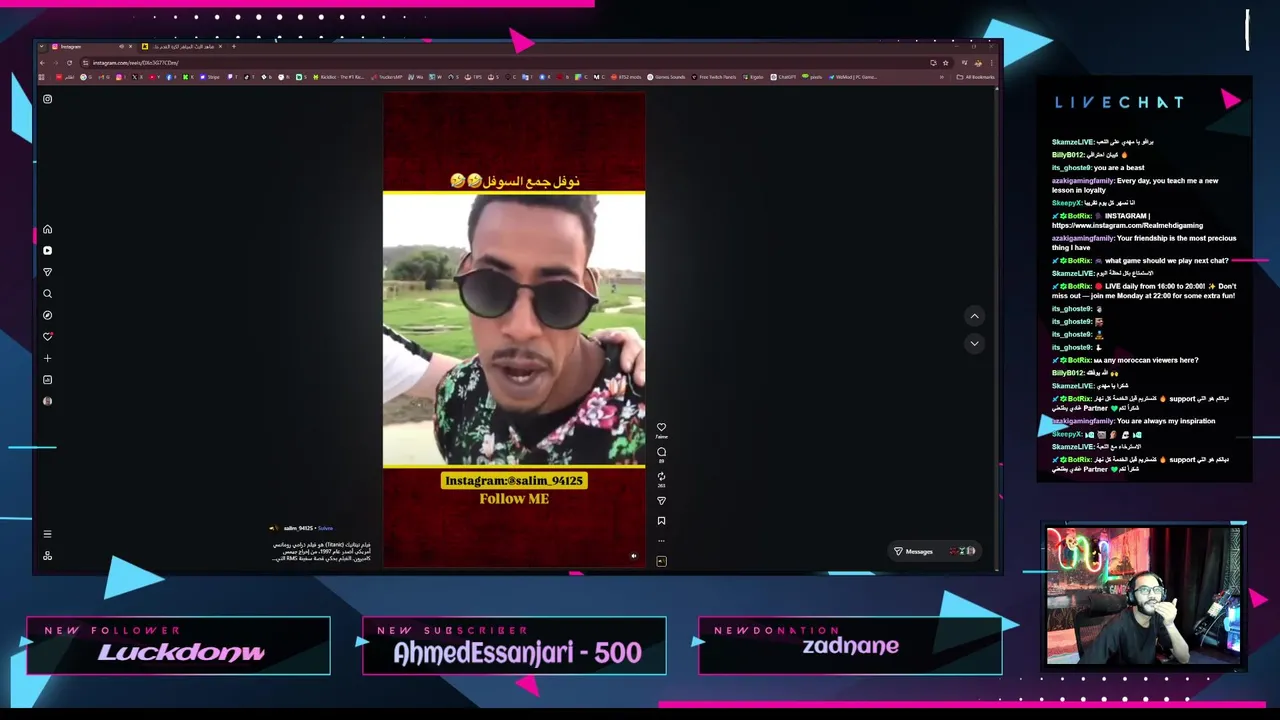This screenshot has width=1280, height=720.
Task: Click the 'you are a beast' chat message
Action: (x=1098, y=168)
